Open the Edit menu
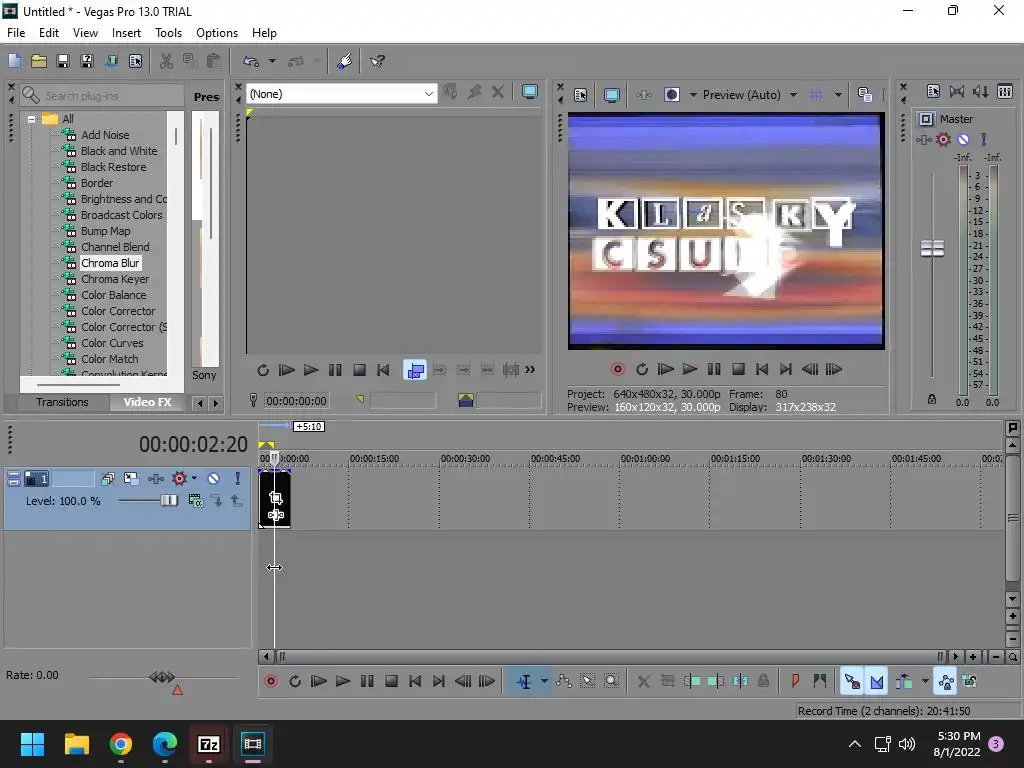Image resolution: width=1024 pixels, height=768 pixels. pyautogui.click(x=48, y=33)
